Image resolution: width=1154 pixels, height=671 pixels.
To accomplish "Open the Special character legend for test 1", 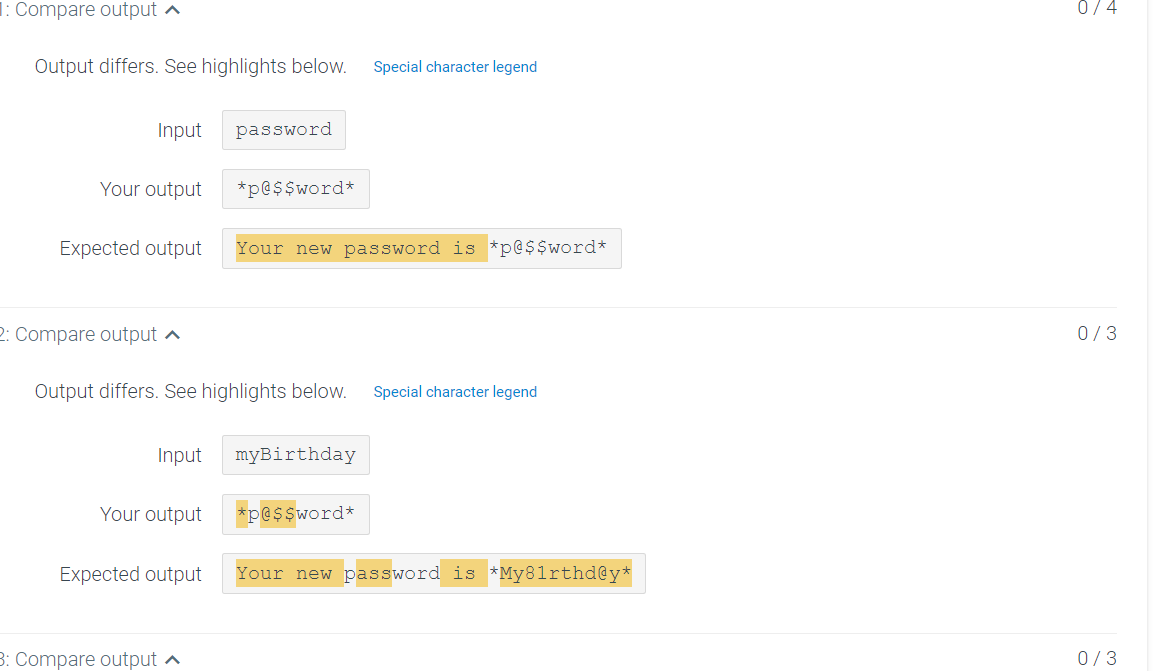I will point(455,66).
